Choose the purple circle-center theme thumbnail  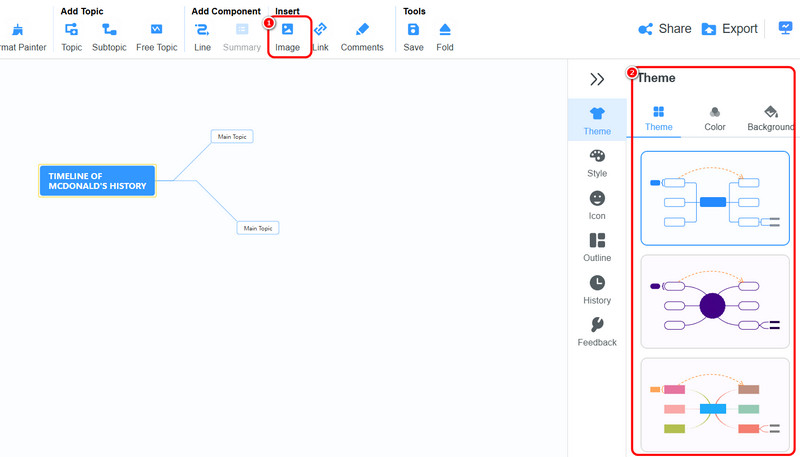(715, 301)
